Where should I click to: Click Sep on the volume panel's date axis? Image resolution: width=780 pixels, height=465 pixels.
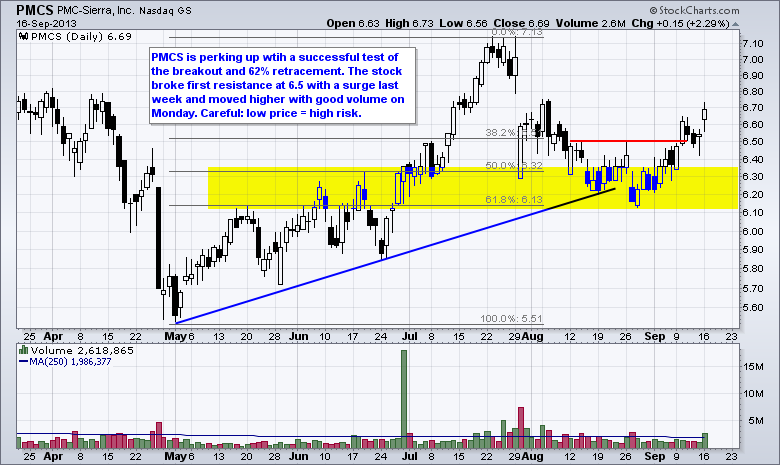655,457
